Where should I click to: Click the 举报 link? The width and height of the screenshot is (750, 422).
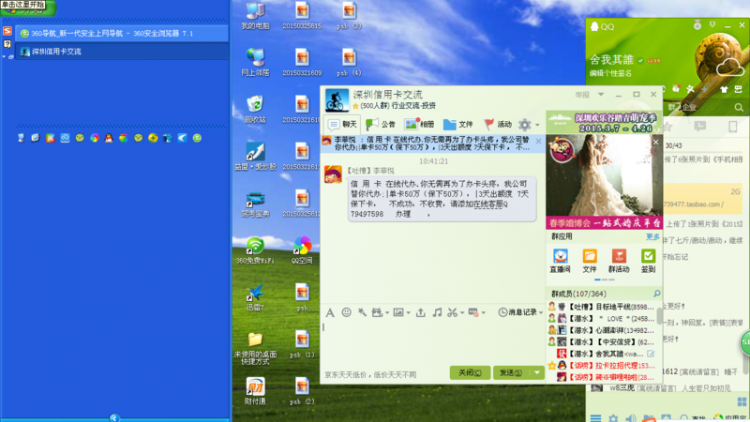click(x=582, y=95)
